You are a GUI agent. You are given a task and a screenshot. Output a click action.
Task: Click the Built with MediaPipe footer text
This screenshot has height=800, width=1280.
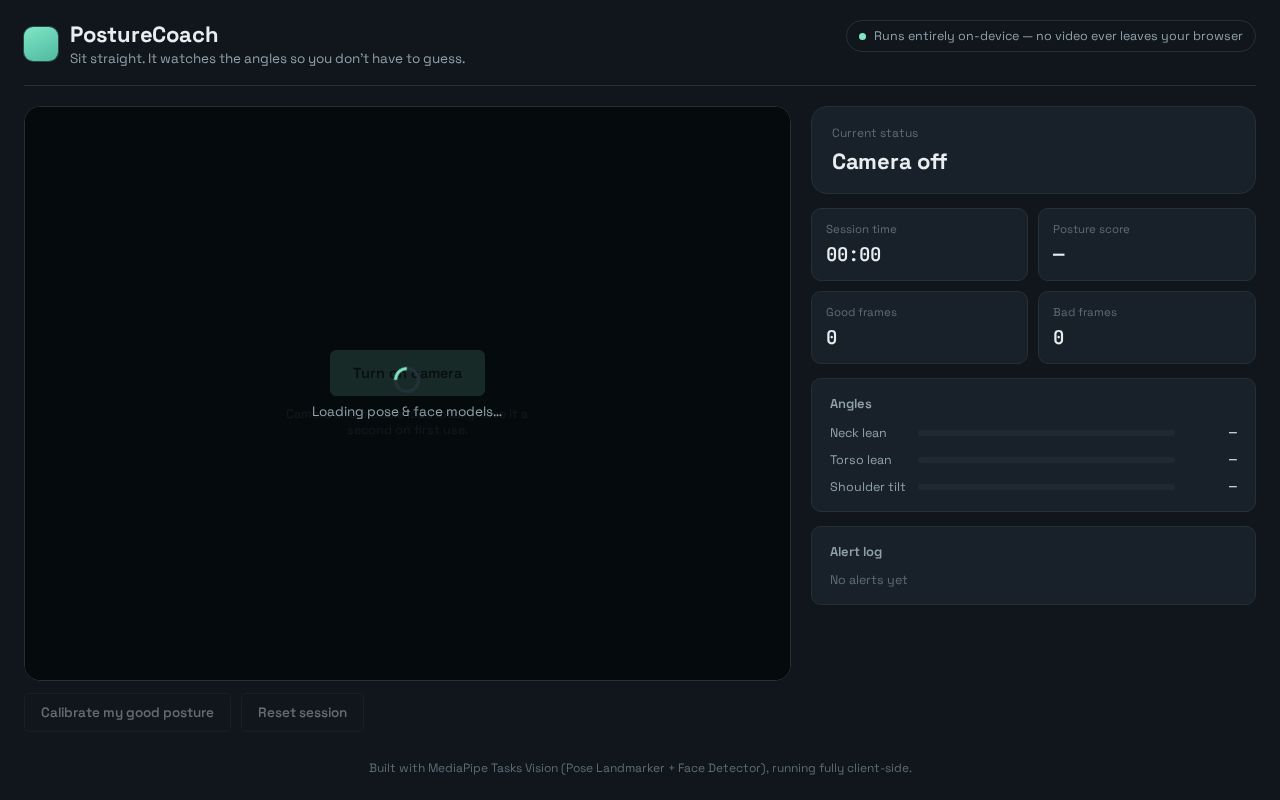[640, 768]
